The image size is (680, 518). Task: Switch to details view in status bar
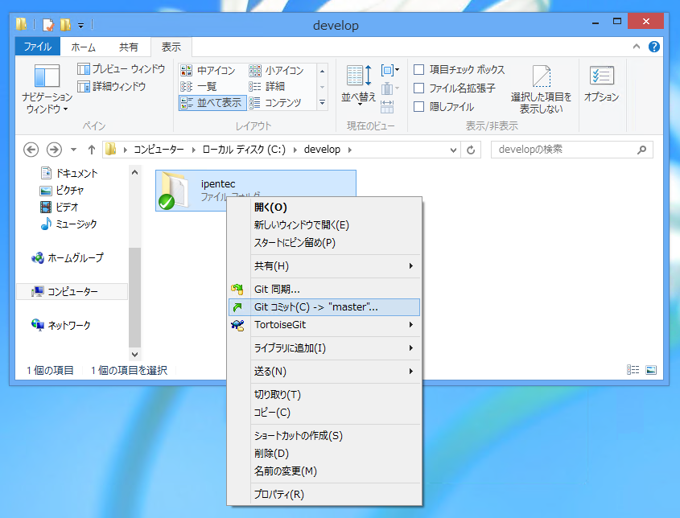click(x=633, y=370)
